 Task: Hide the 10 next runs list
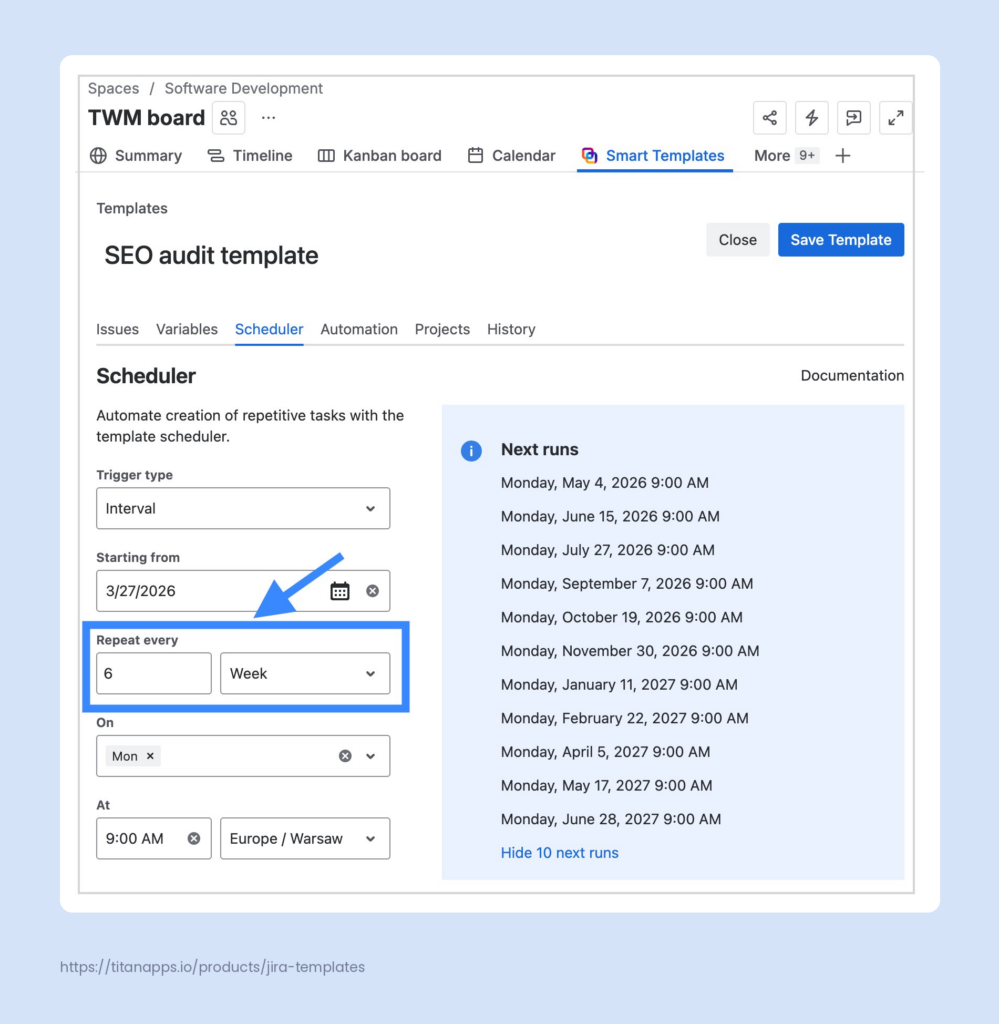pos(559,852)
